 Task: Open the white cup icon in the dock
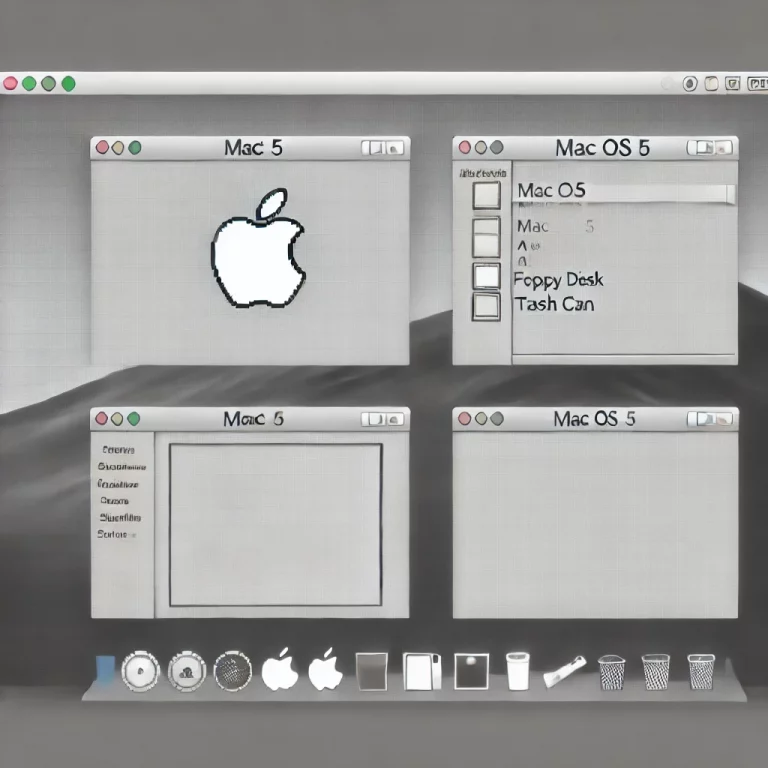point(517,670)
